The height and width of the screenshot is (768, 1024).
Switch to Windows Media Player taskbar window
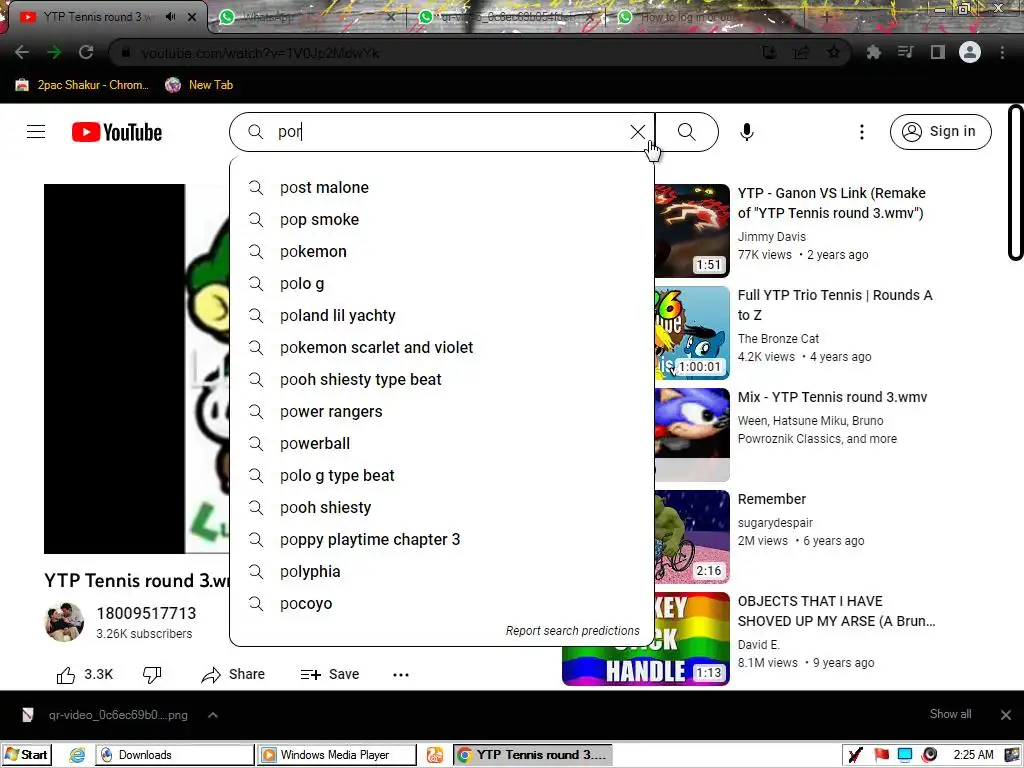tap(336, 755)
